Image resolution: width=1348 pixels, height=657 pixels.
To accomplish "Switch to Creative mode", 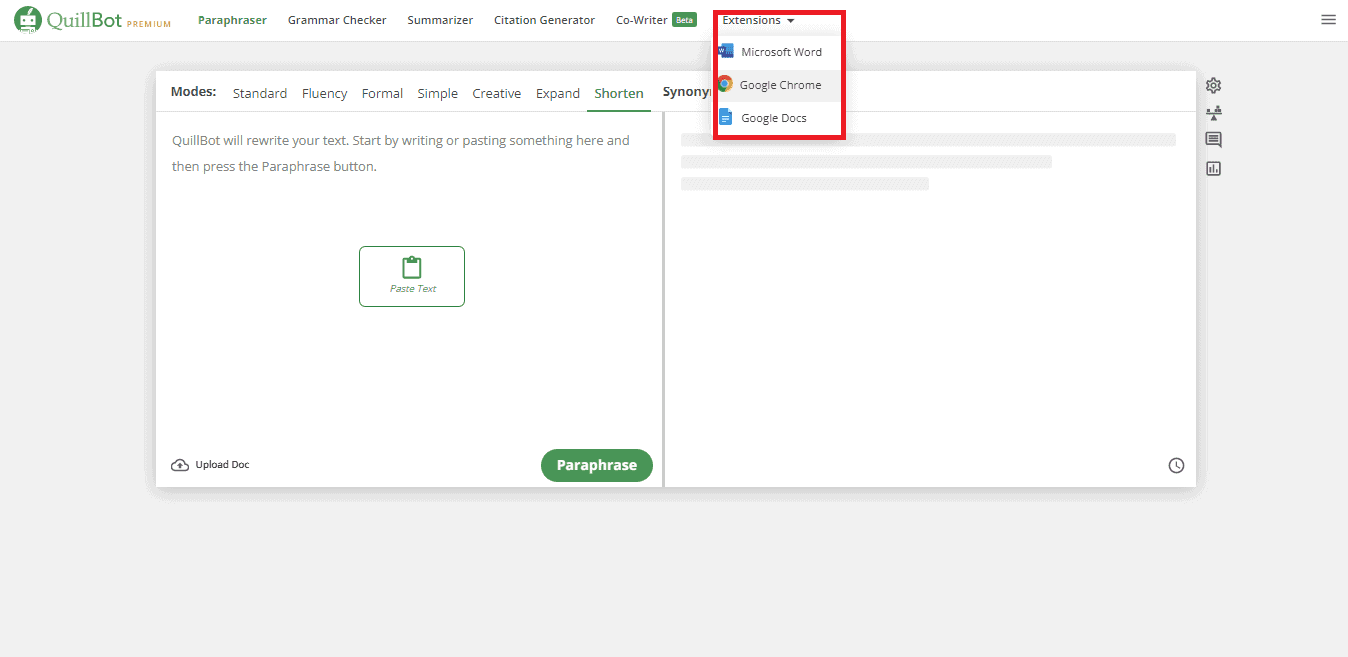I will (x=497, y=93).
